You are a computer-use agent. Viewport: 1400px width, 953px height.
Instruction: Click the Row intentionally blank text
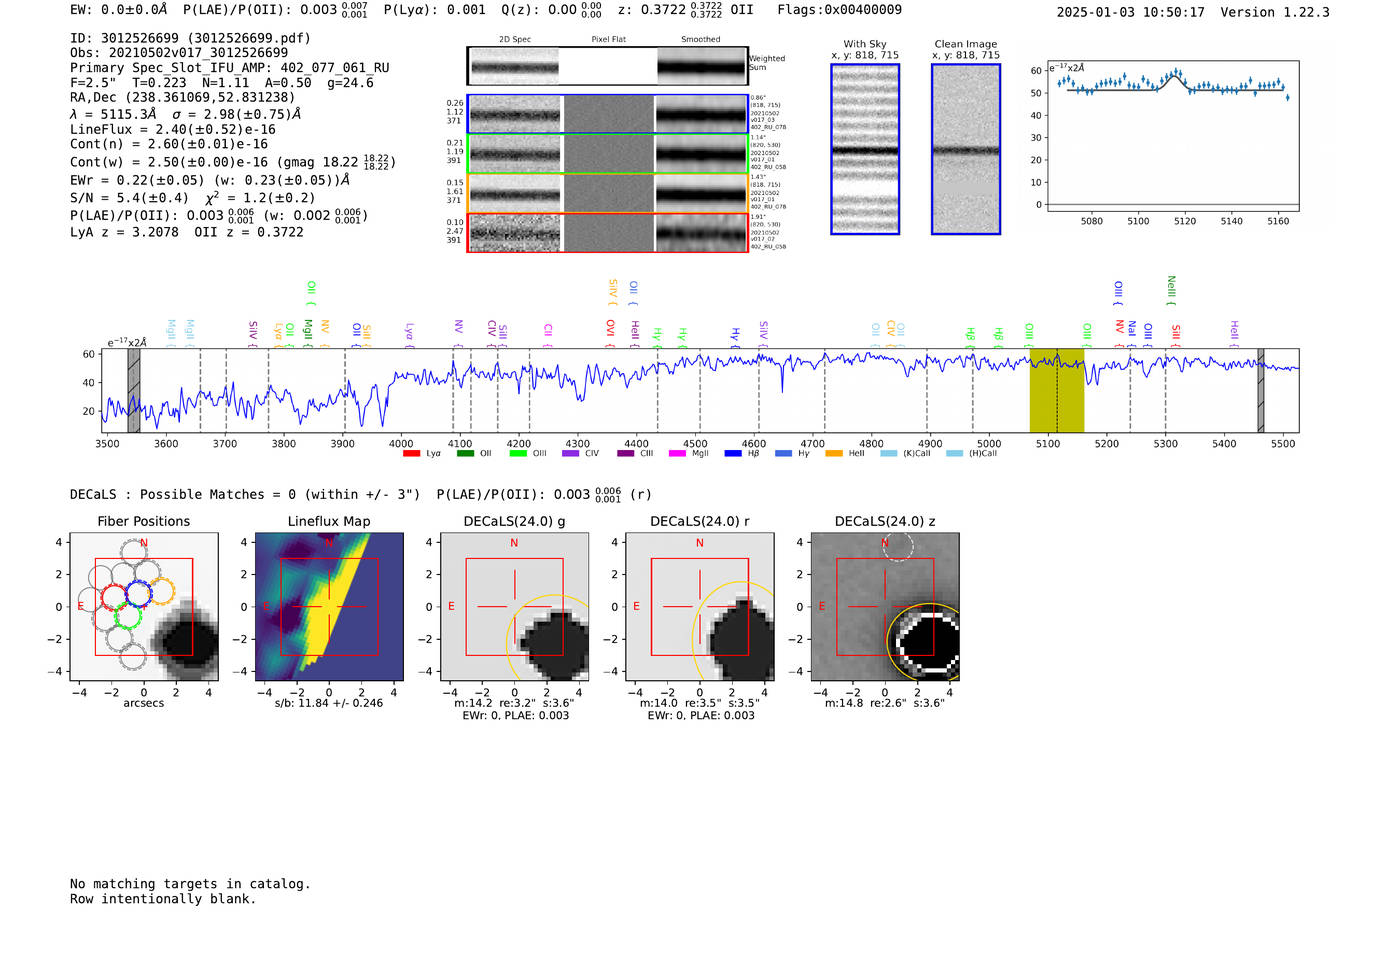coord(163,899)
